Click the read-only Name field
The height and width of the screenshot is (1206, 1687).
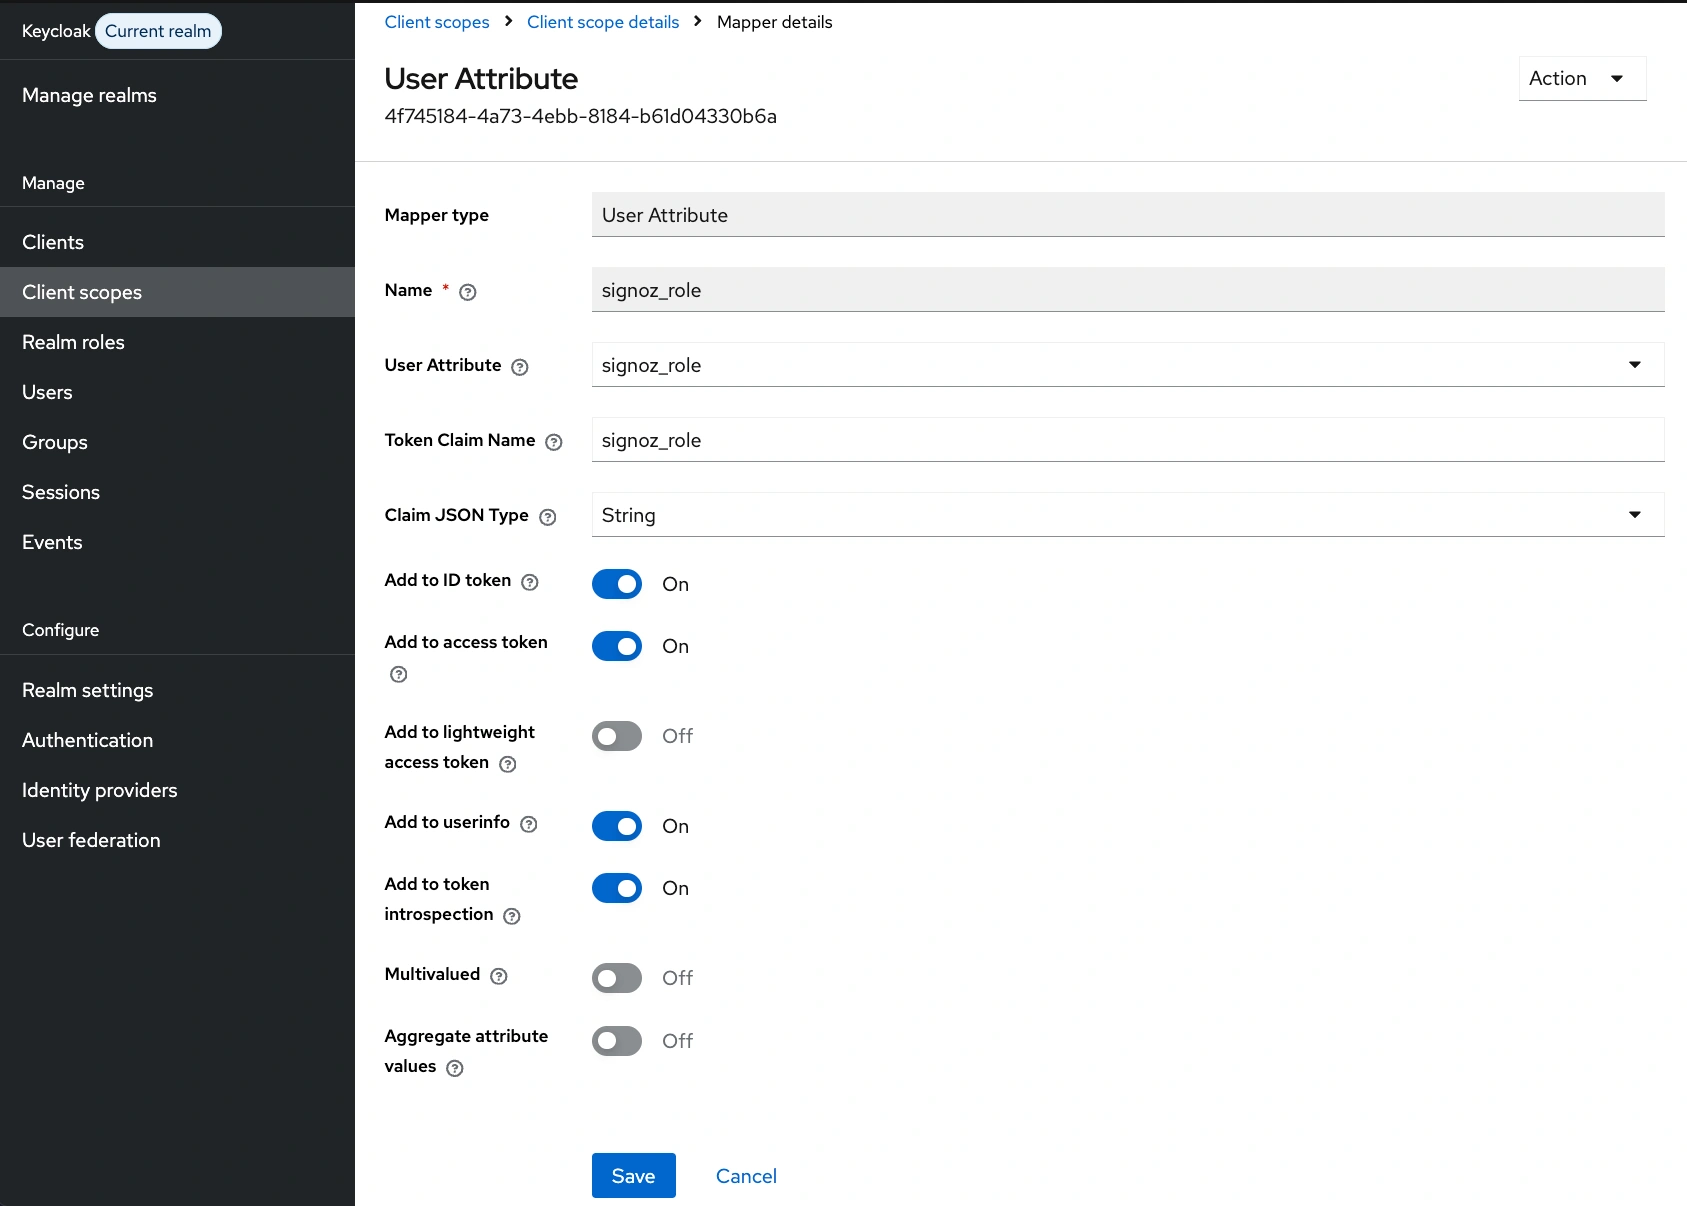1128,290
